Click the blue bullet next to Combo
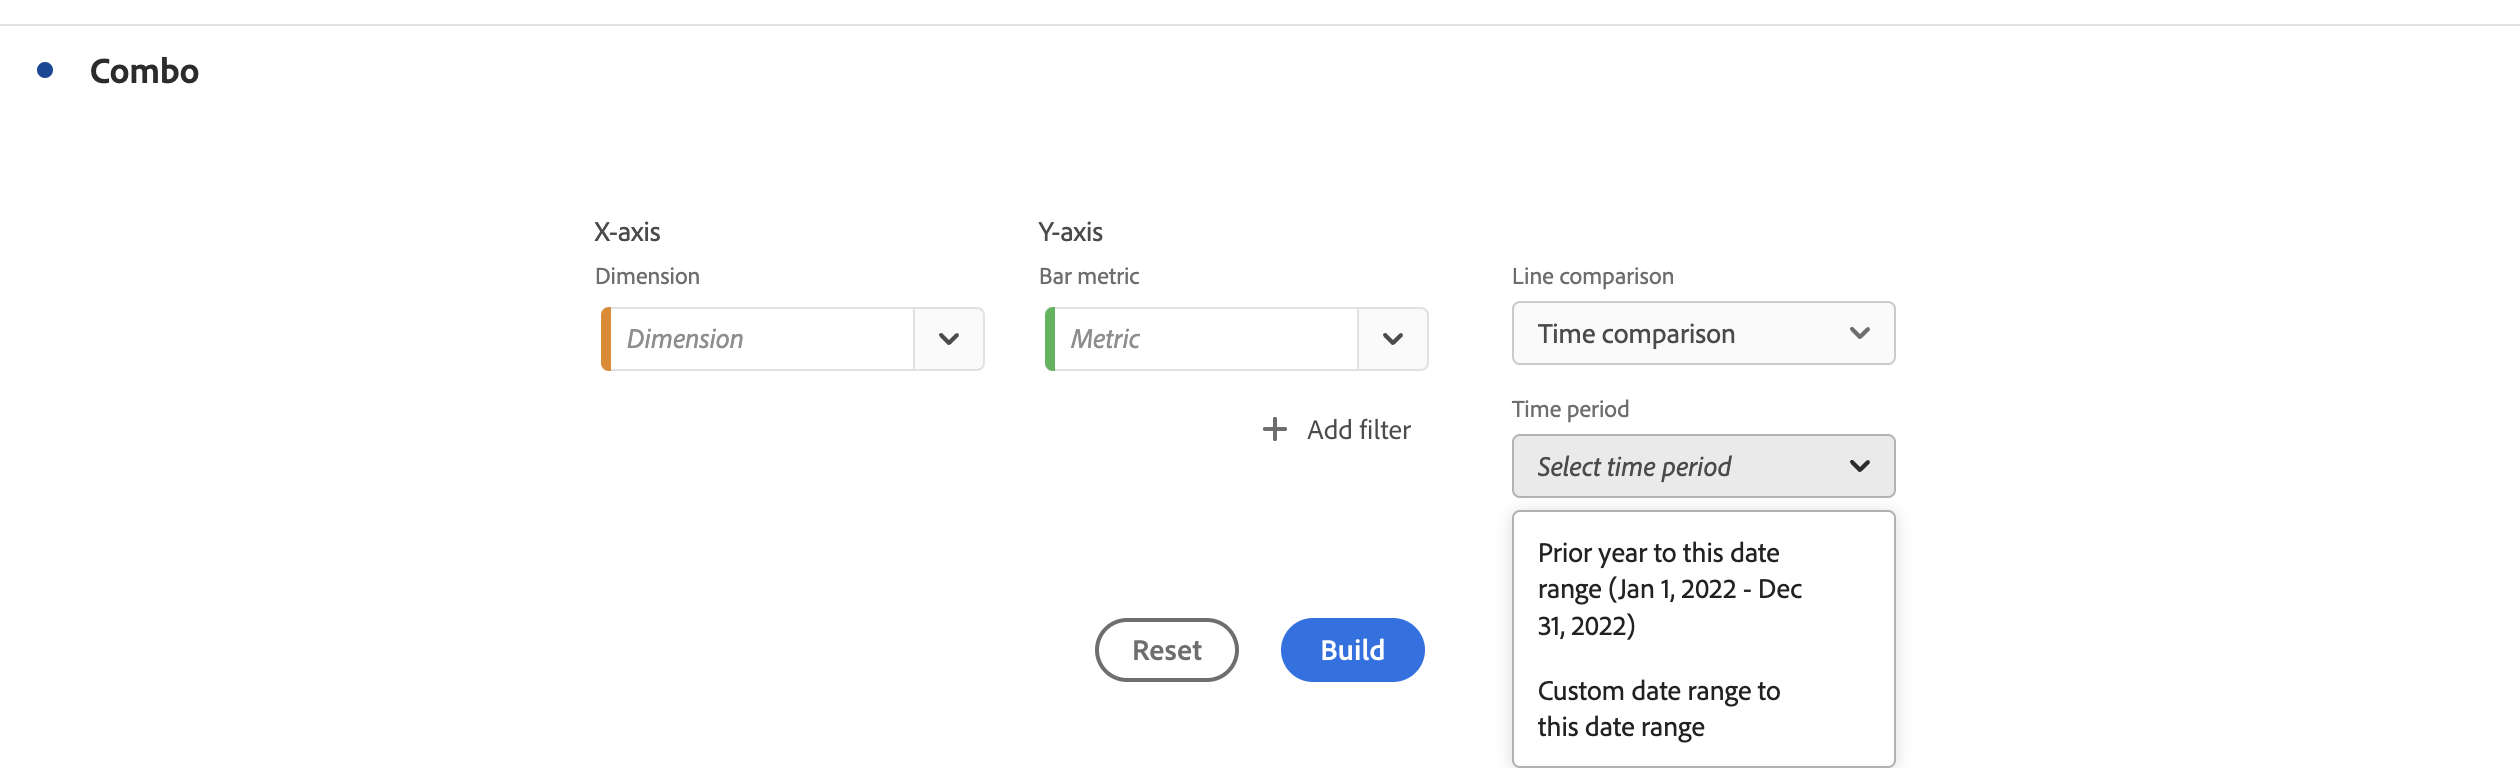This screenshot has width=2520, height=768. click(x=45, y=70)
